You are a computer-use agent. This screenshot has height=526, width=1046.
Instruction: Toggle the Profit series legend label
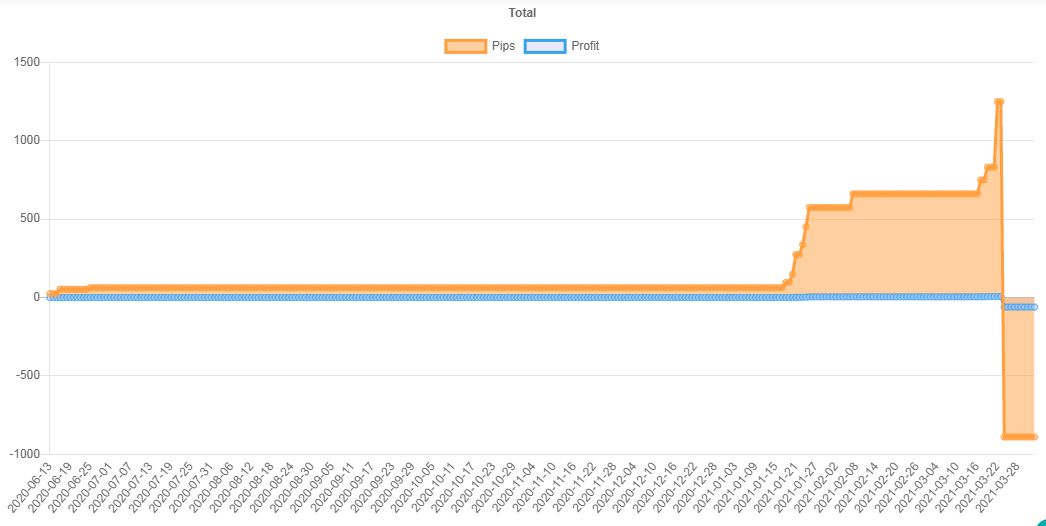point(585,46)
